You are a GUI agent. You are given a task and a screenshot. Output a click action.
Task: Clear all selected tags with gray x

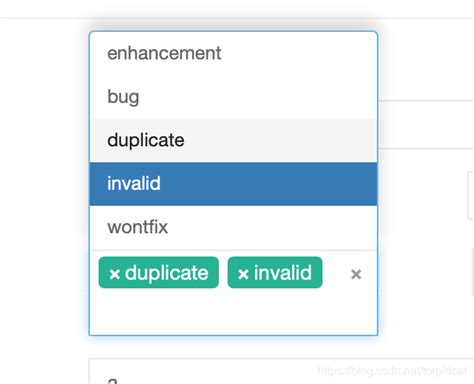point(356,274)
